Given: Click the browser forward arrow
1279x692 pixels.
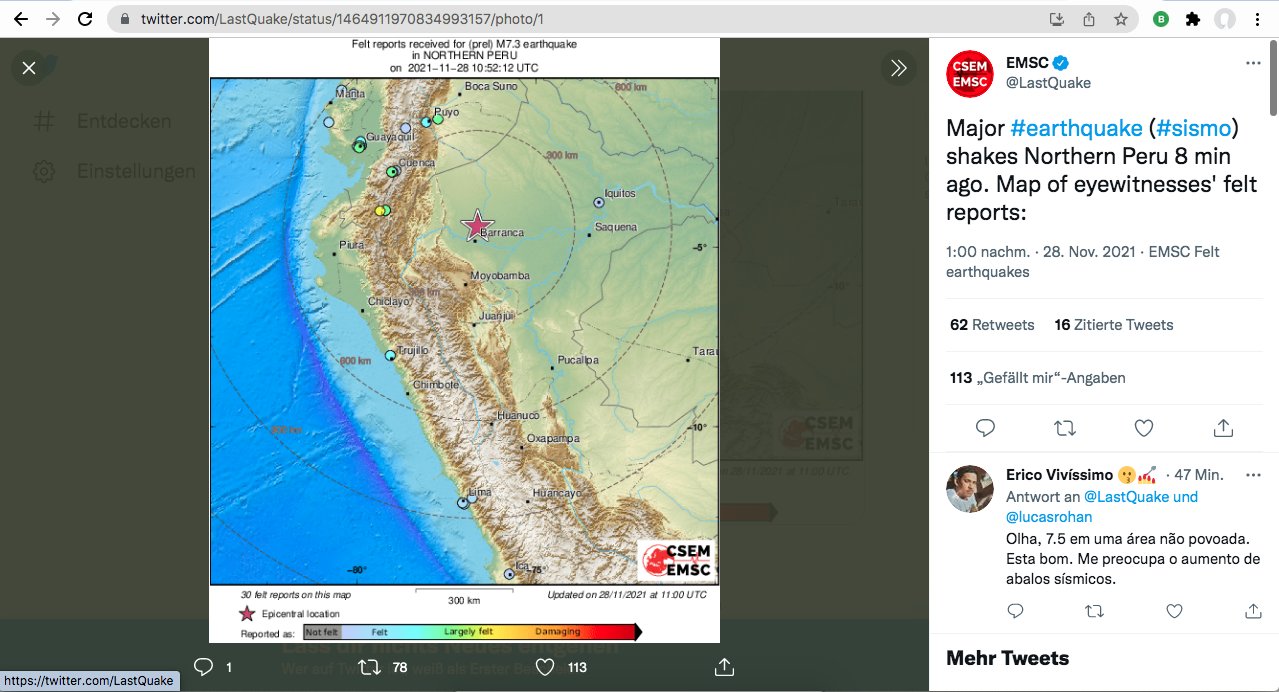Looking at the screenshot, I should click(53, 19).
